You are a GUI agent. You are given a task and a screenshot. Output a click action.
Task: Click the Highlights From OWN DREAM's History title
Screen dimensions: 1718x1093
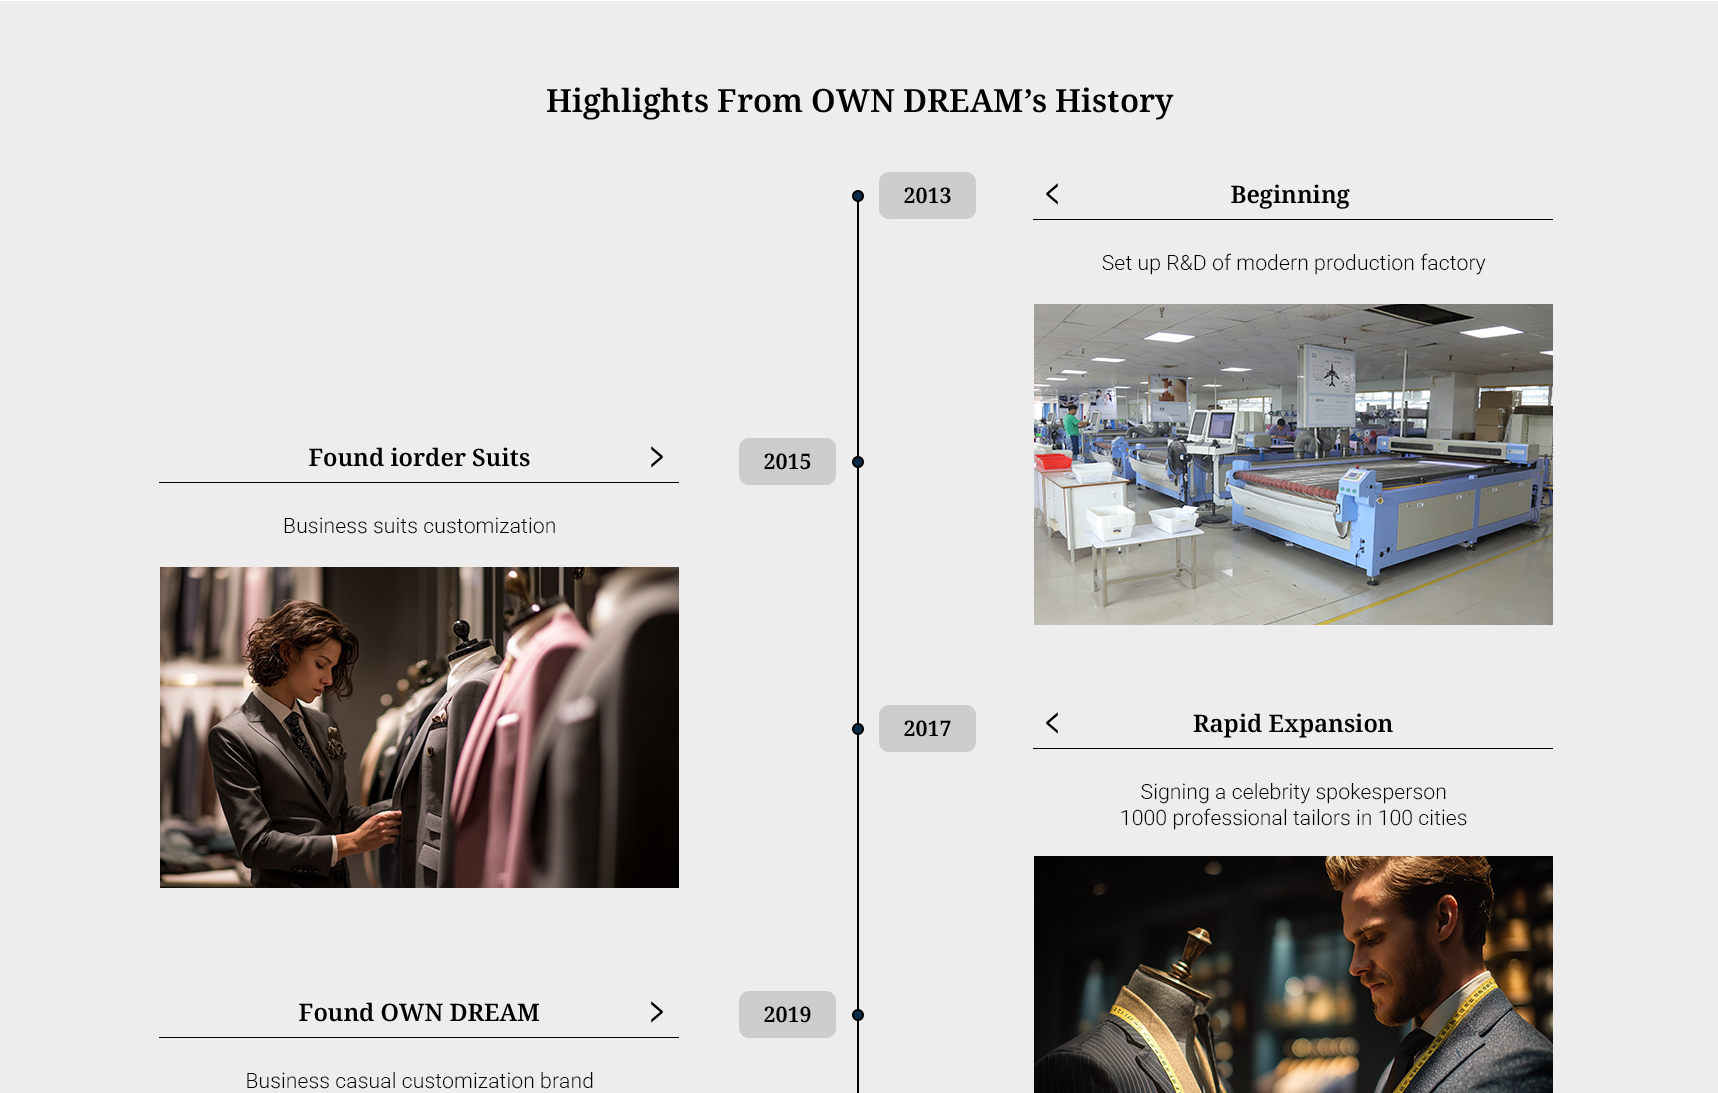859,101
